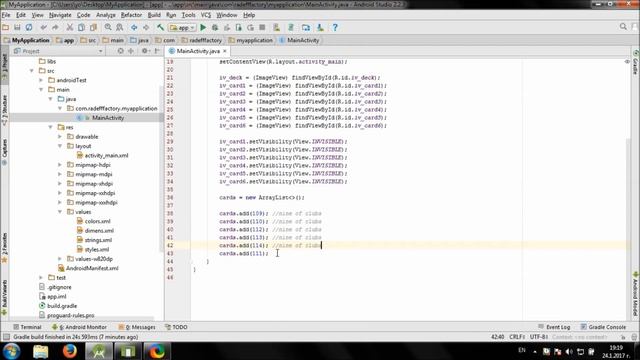This screenshot has width=640, height=360.
Task: Toggle the Build Variants side tab
Action: coord(4,297)
